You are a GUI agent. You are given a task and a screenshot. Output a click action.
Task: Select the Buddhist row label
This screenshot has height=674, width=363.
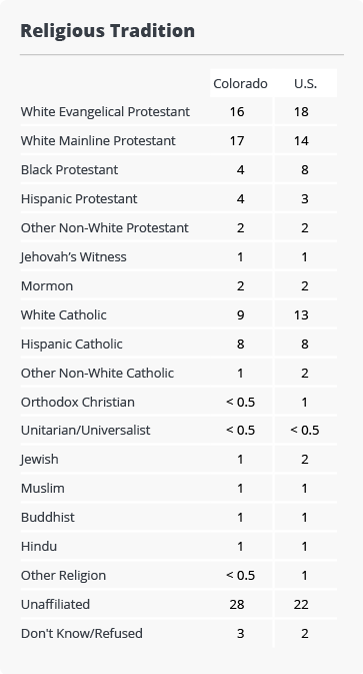[x=48, y=517]
